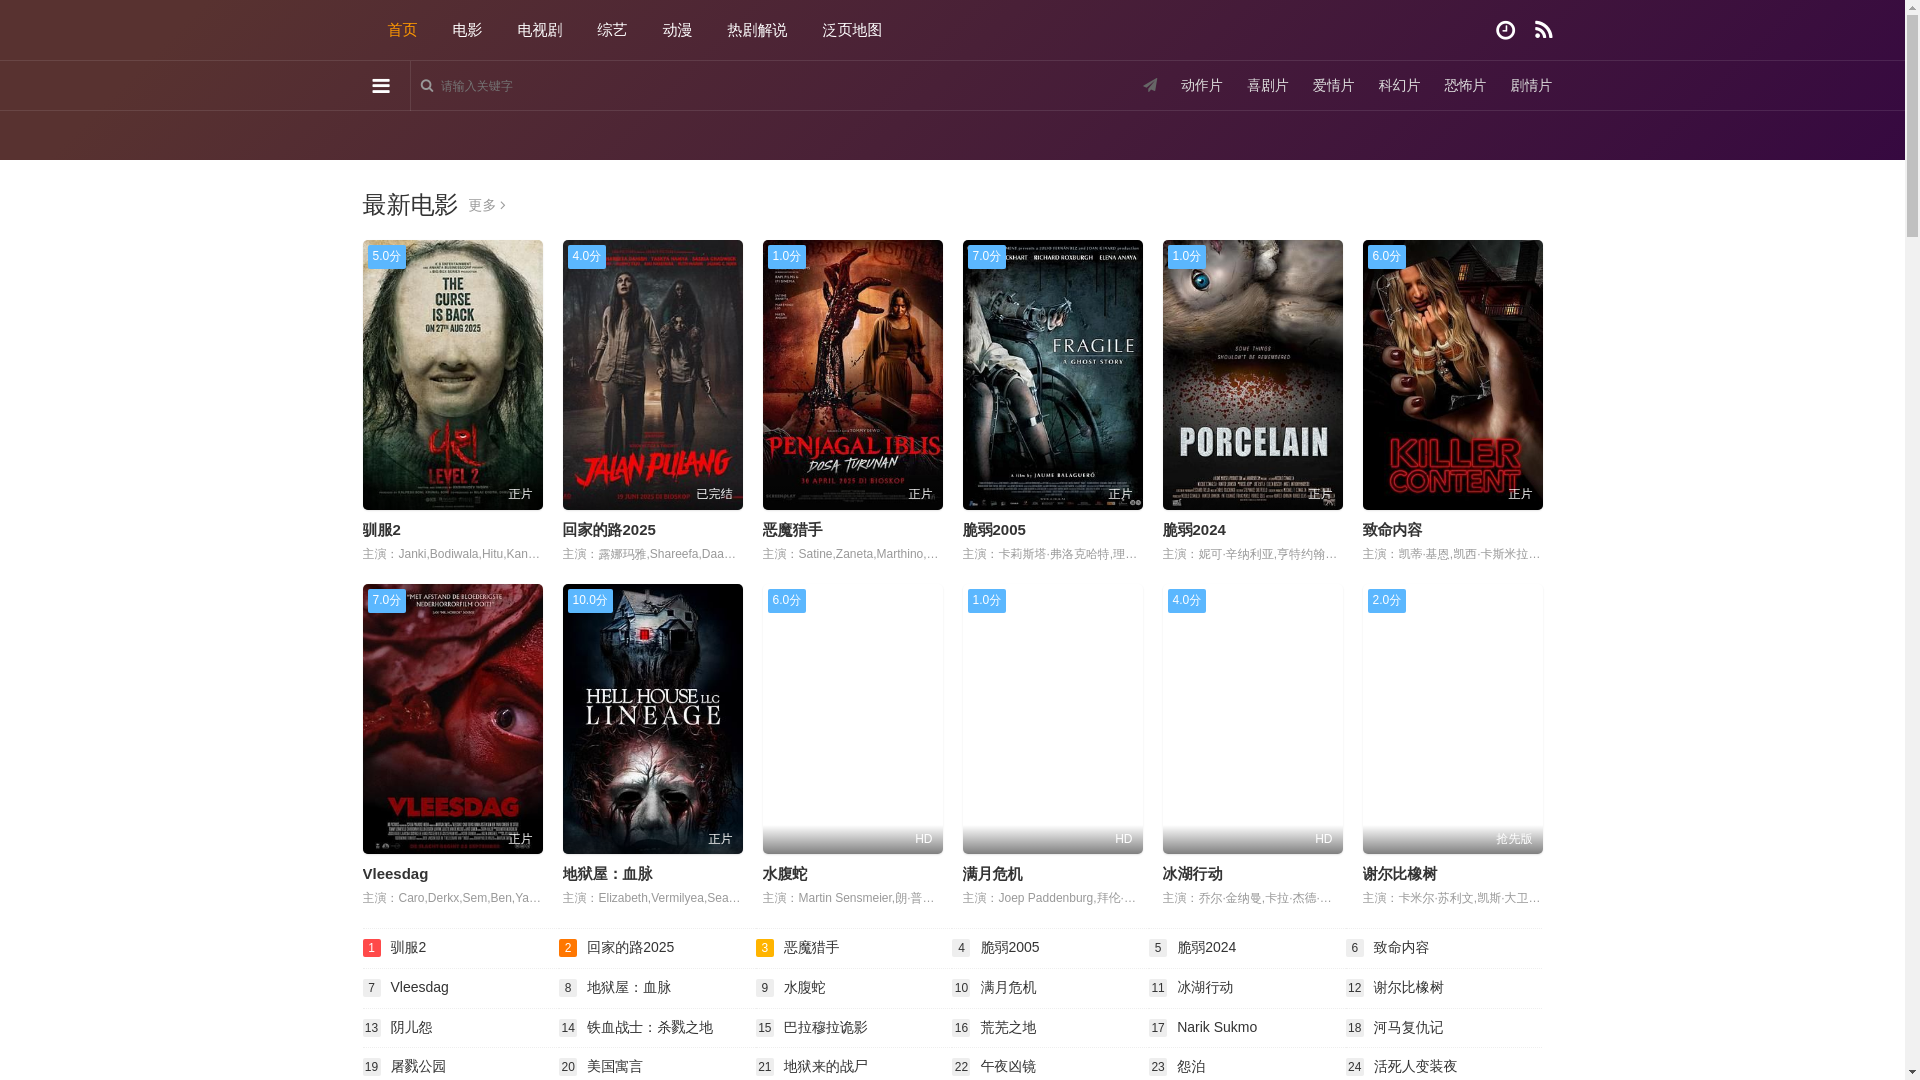This screenshot has height=1080, width=1920.
Task: Open the 热剧解说 menu item
Action: tap(757, 30)
